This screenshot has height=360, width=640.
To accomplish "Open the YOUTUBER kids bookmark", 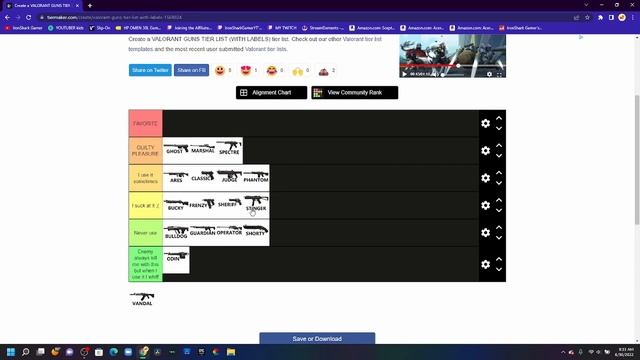I will tap(66, 28).
